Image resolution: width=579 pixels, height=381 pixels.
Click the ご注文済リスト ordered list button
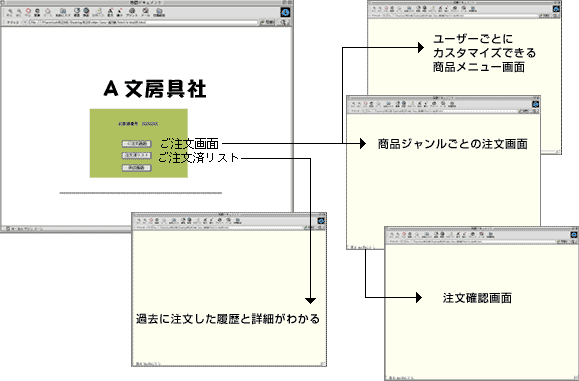(x=137, y=155)
